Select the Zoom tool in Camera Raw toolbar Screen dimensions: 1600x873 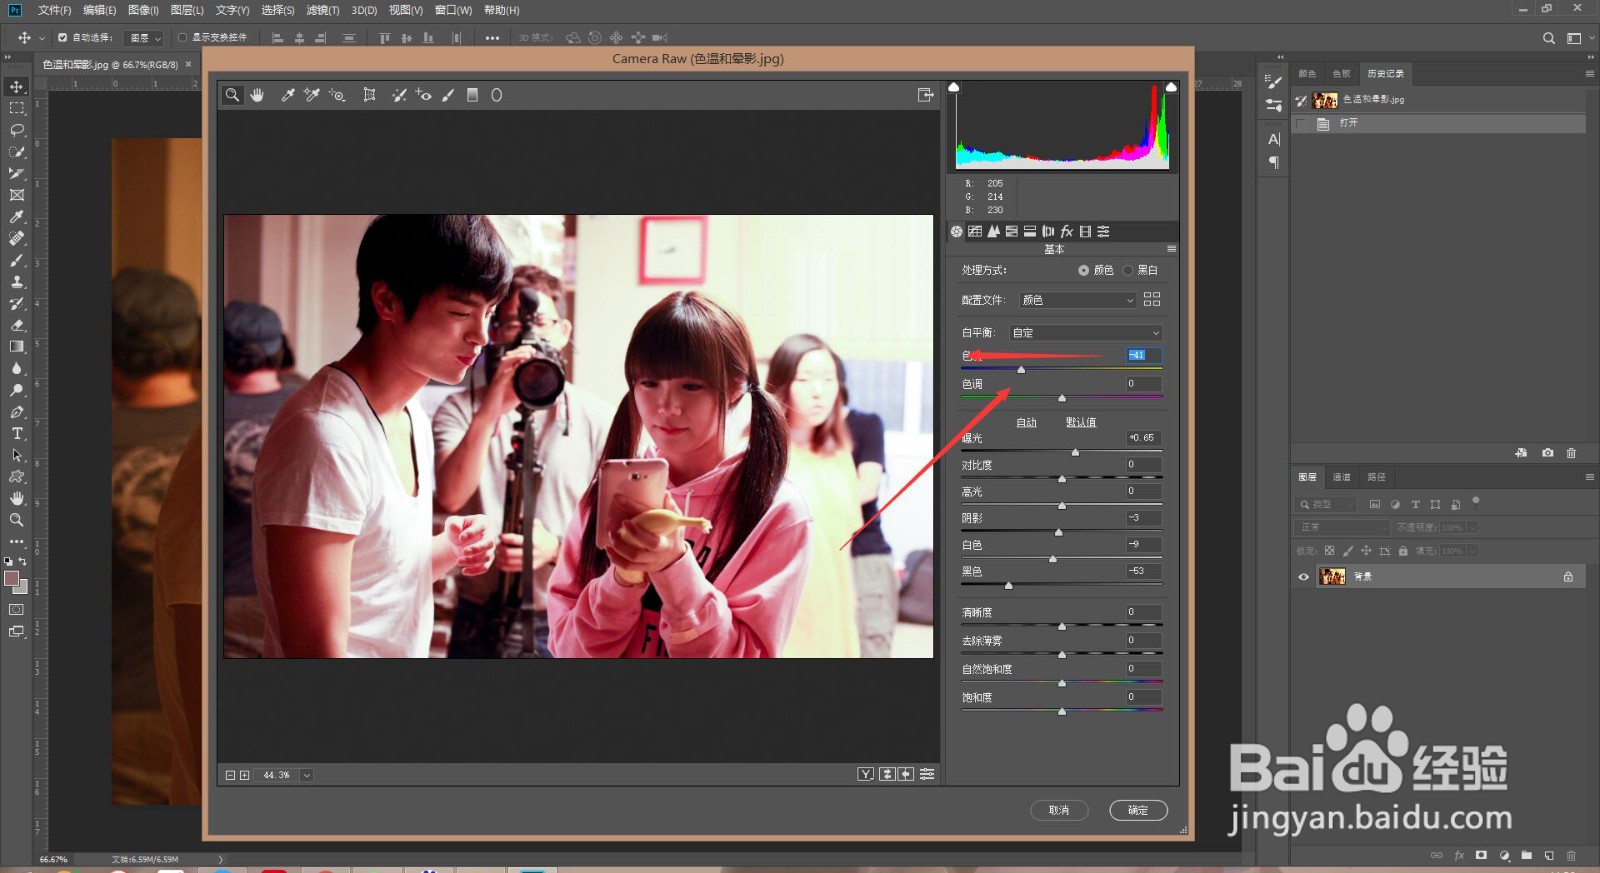(x=232, y=95)
